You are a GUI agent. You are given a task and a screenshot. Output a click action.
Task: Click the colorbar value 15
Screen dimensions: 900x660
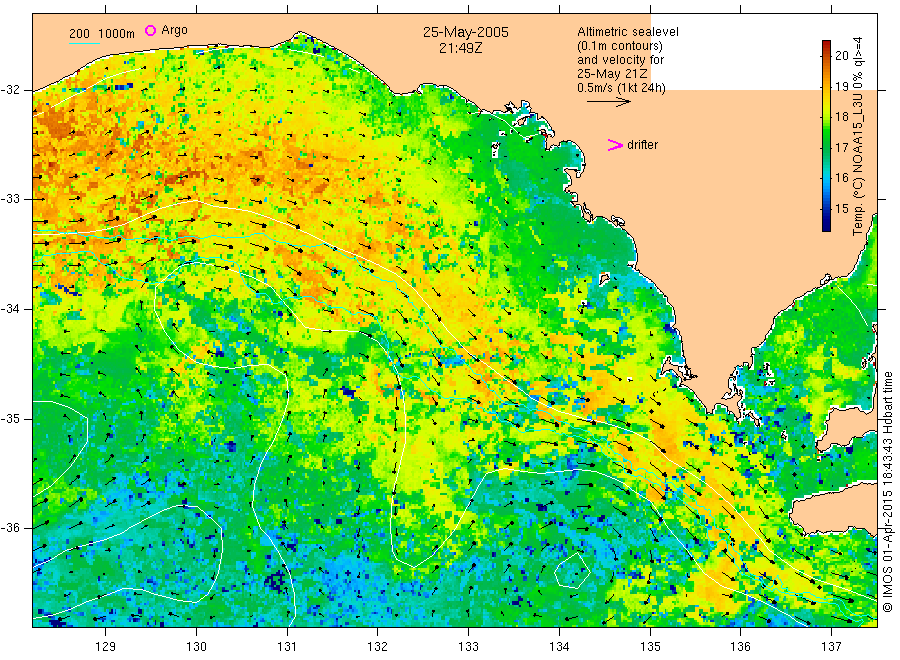841,208
